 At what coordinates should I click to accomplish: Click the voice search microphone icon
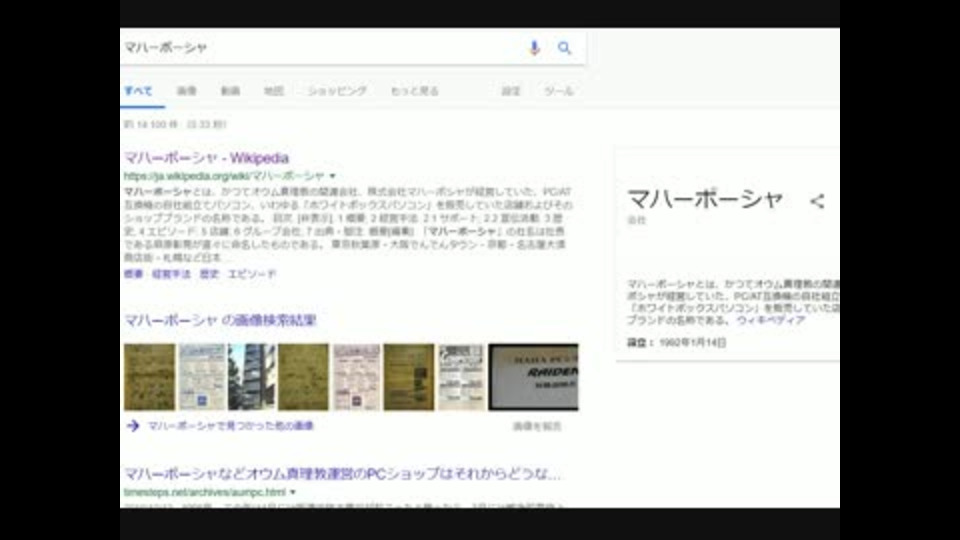point(534,48)
